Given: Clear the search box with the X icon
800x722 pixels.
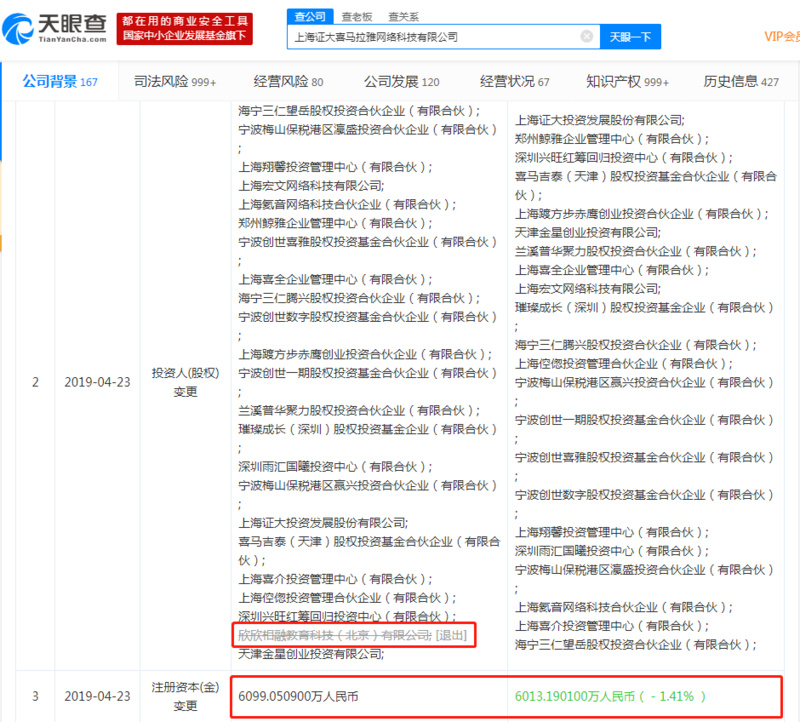Looking at the screenshot, I should pos(587,36).
